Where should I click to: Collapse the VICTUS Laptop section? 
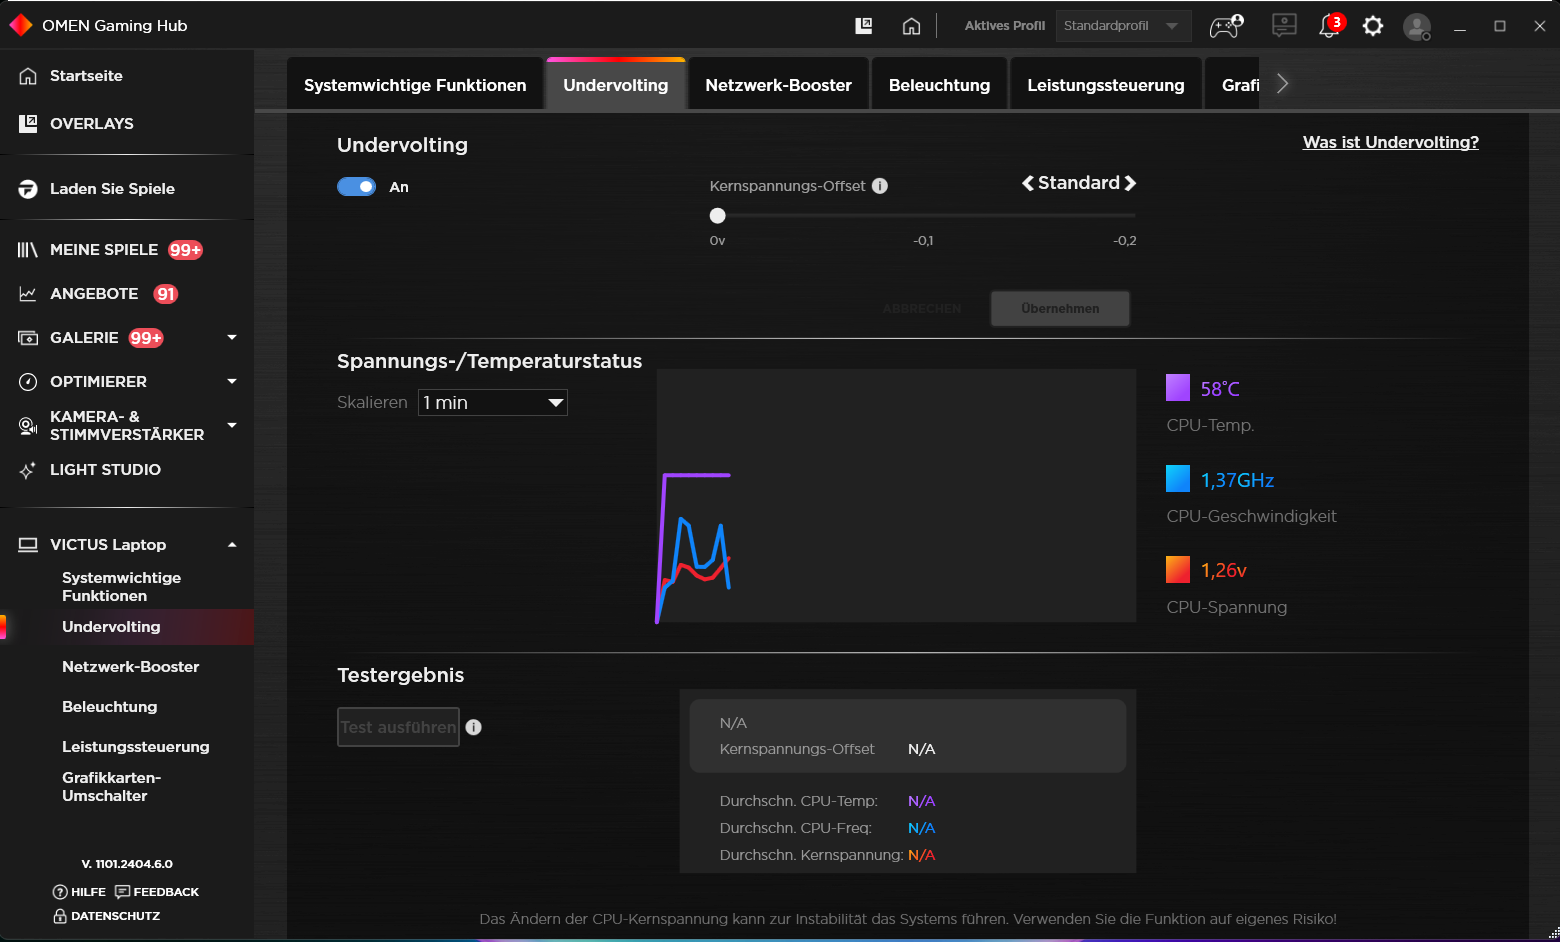(232, 545)
